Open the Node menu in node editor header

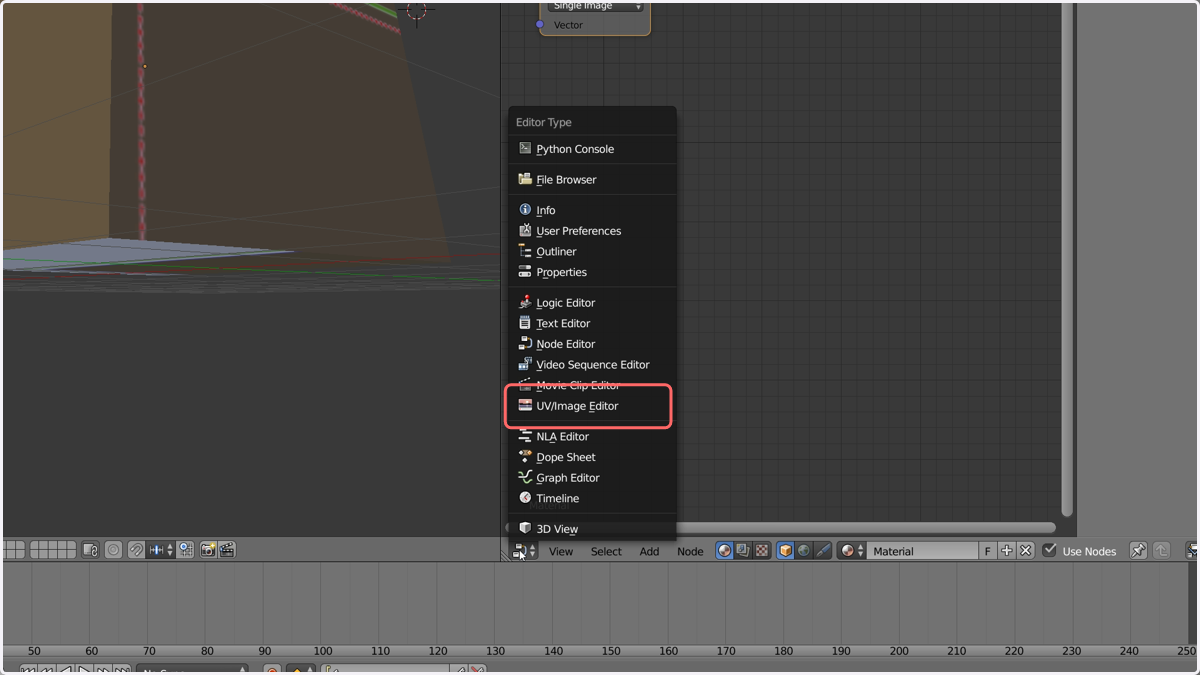click(x=690, y=551)
